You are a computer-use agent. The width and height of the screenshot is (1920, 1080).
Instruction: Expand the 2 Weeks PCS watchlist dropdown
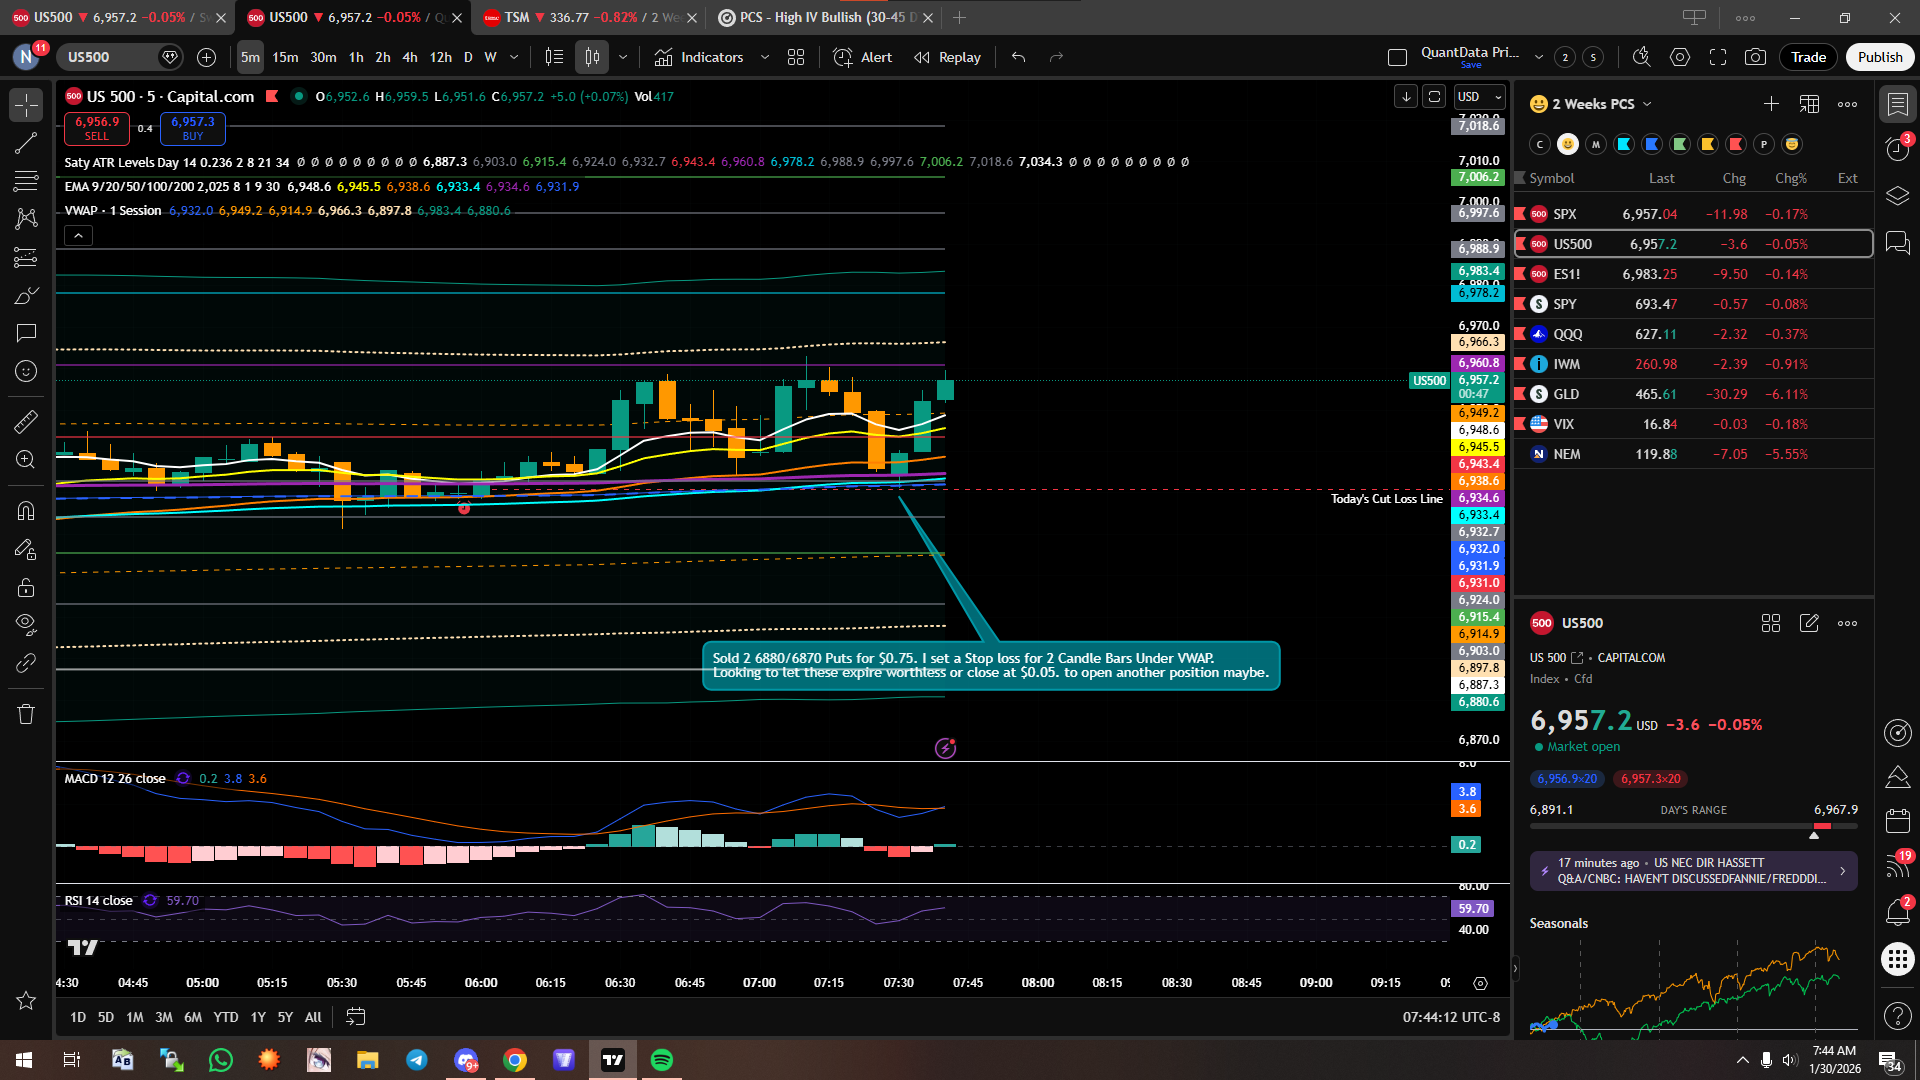[x=1647, y=104]
